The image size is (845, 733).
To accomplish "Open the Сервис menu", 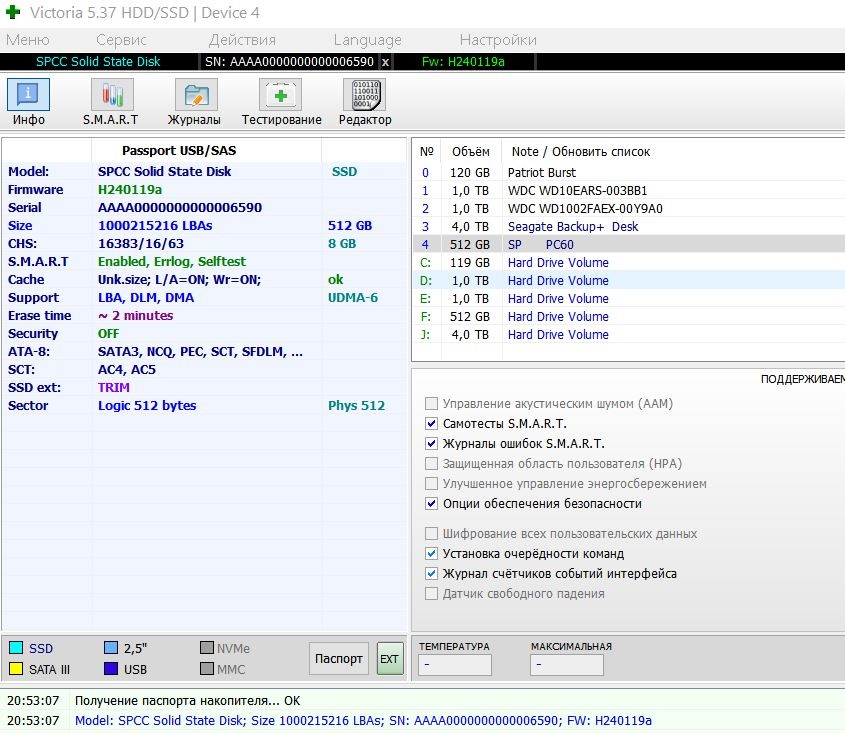I will [x=121, y=40].
